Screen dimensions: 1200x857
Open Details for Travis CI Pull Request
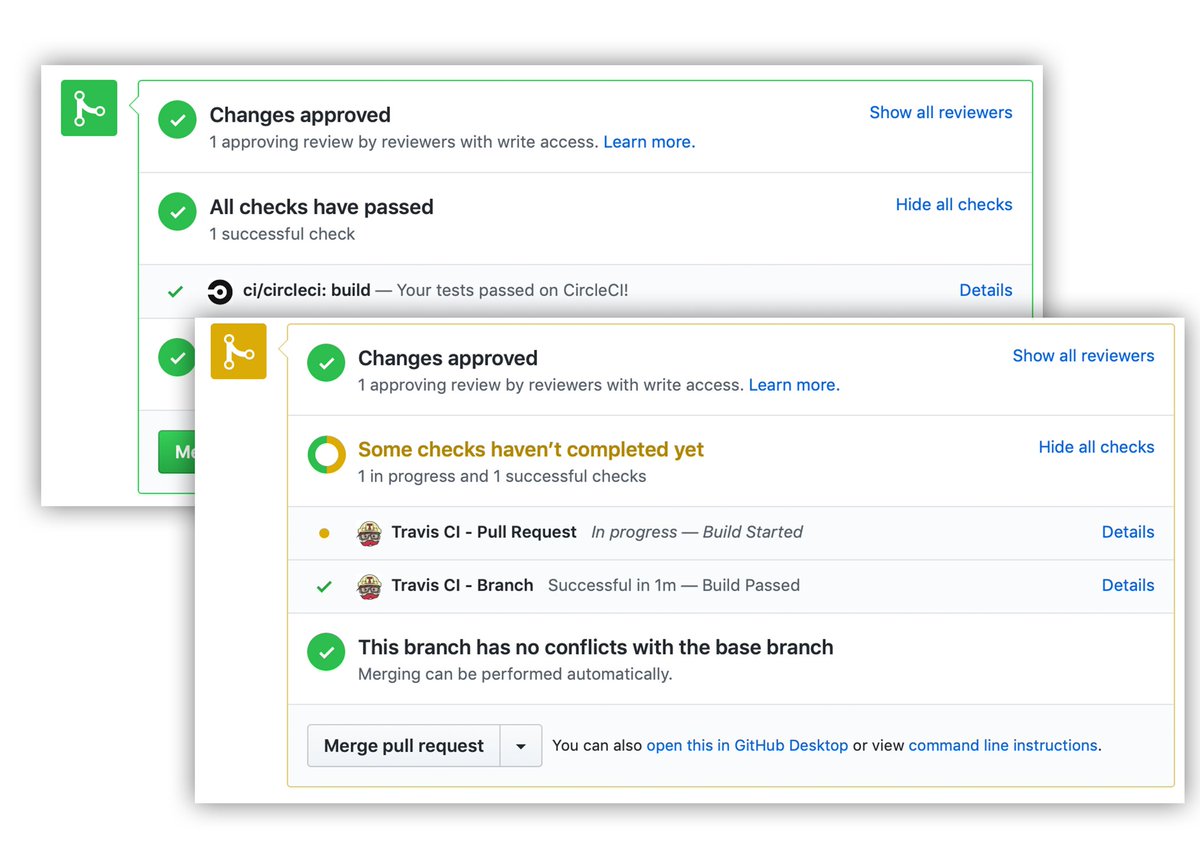pos(1128,532)
